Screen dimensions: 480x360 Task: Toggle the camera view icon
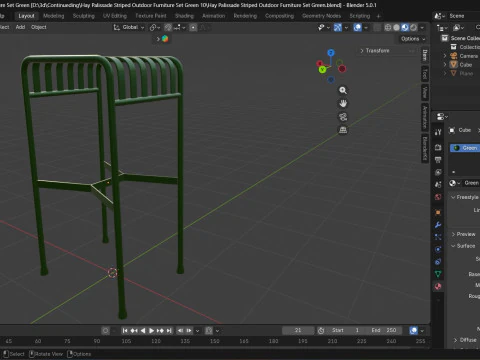pyautogui.click(x=343, y=117)
